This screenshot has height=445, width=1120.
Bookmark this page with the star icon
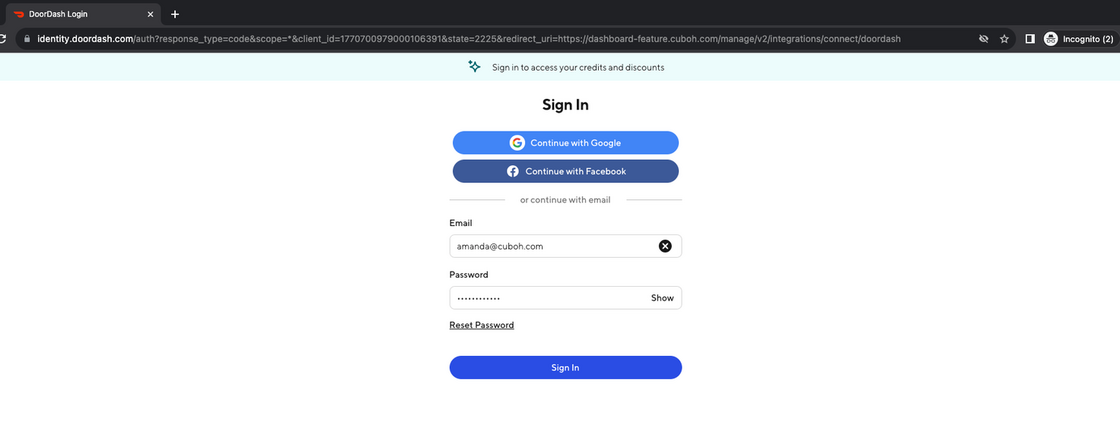click(x=1004, y=39)
